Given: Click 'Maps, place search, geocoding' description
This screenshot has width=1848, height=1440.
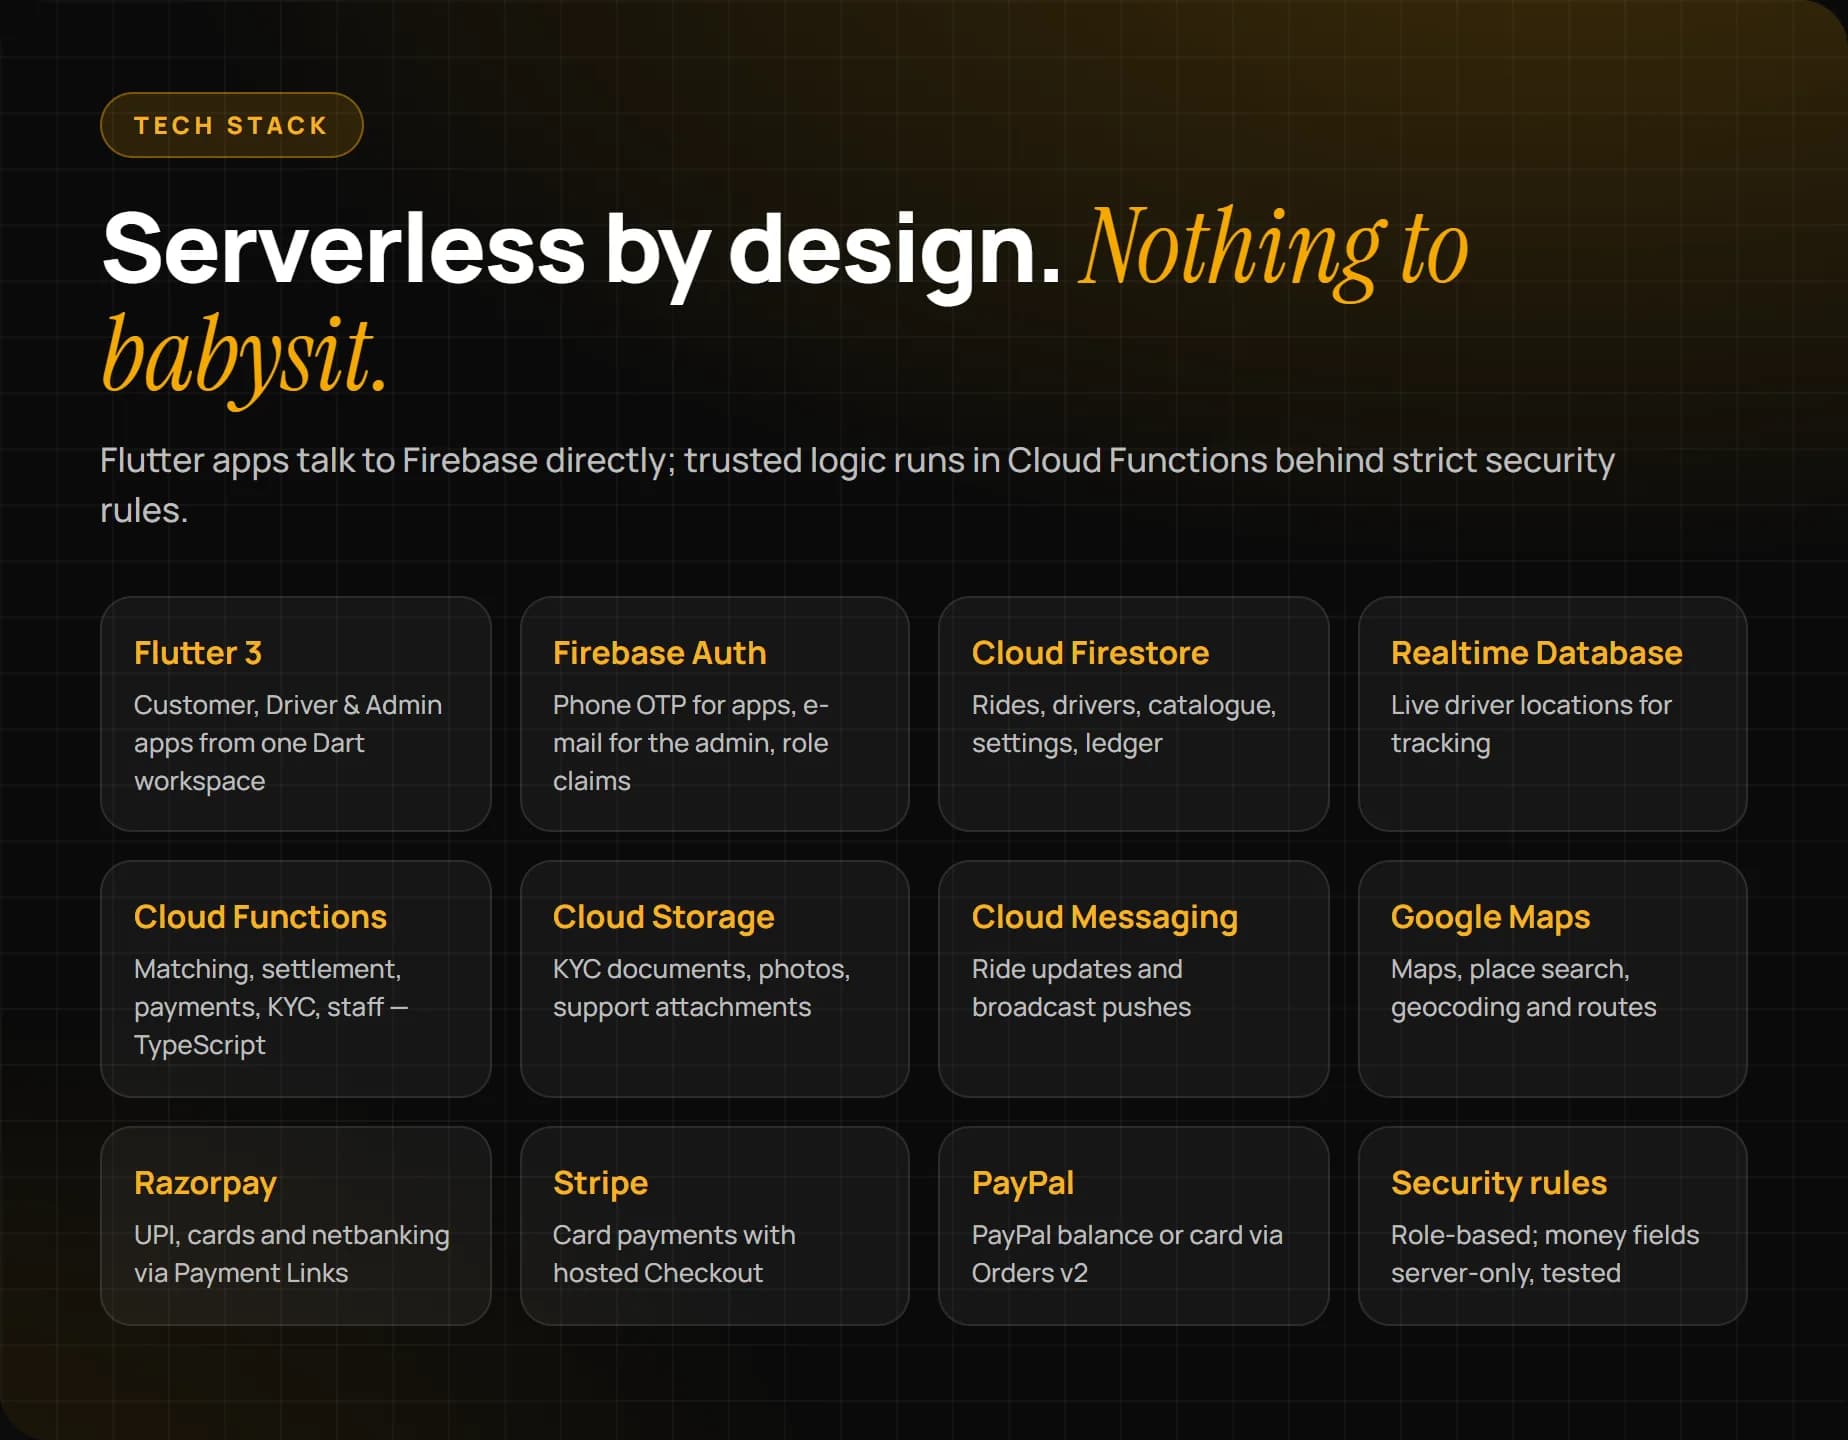Looking at the screenshot, I should [1524, 988].
